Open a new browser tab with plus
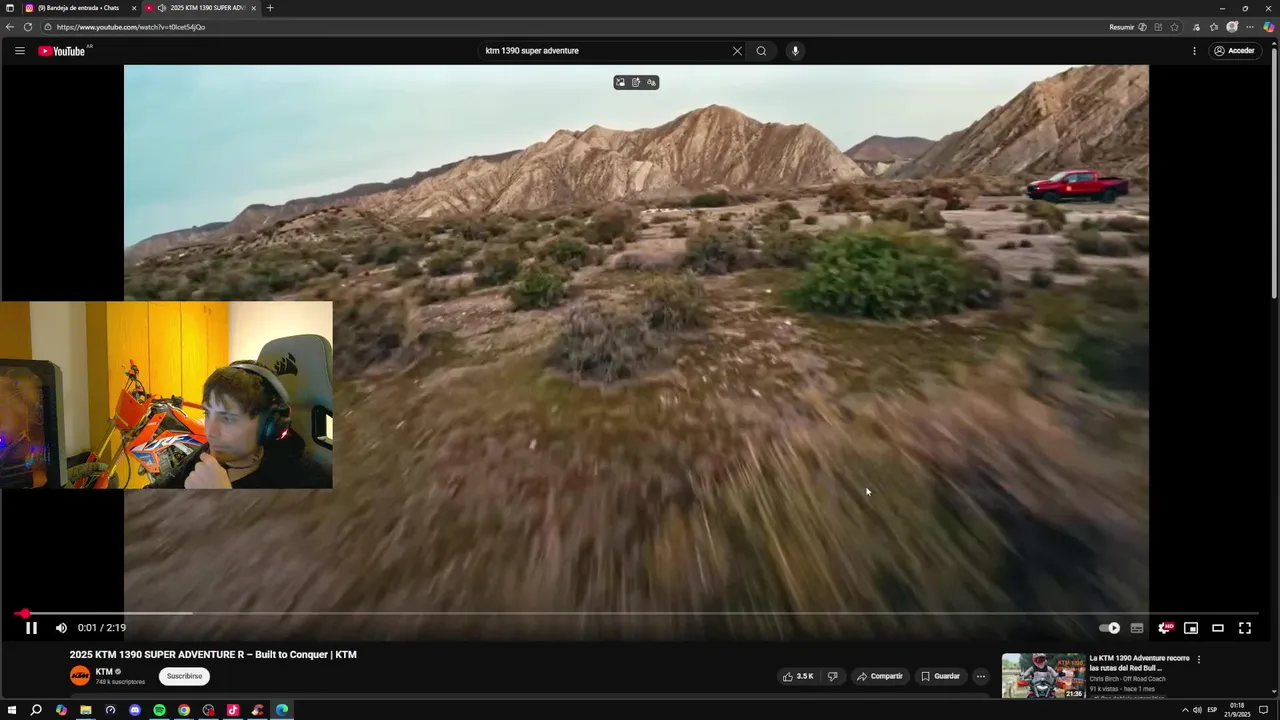 click(270, 8)
